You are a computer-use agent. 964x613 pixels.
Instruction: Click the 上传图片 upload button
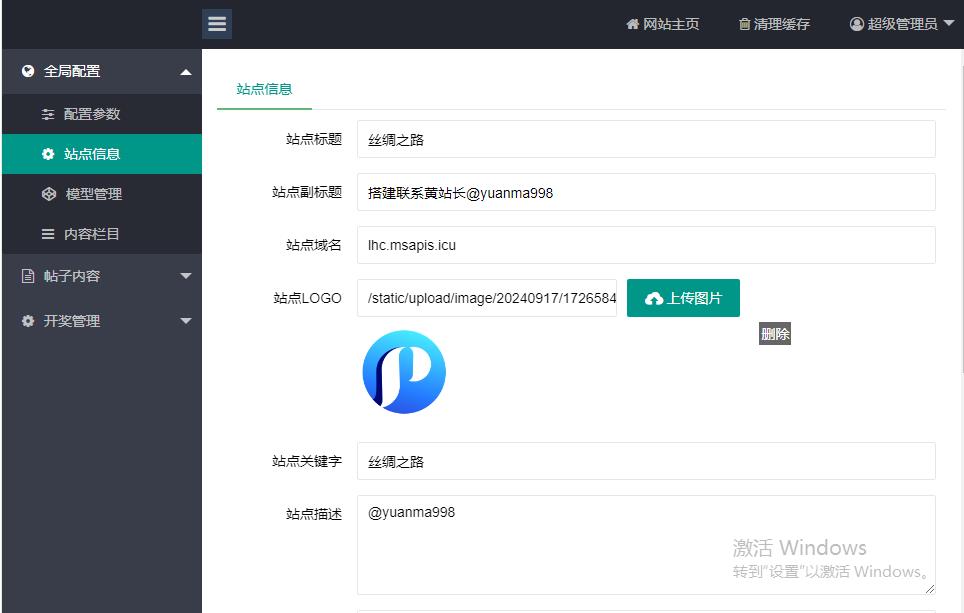(683, 298)
